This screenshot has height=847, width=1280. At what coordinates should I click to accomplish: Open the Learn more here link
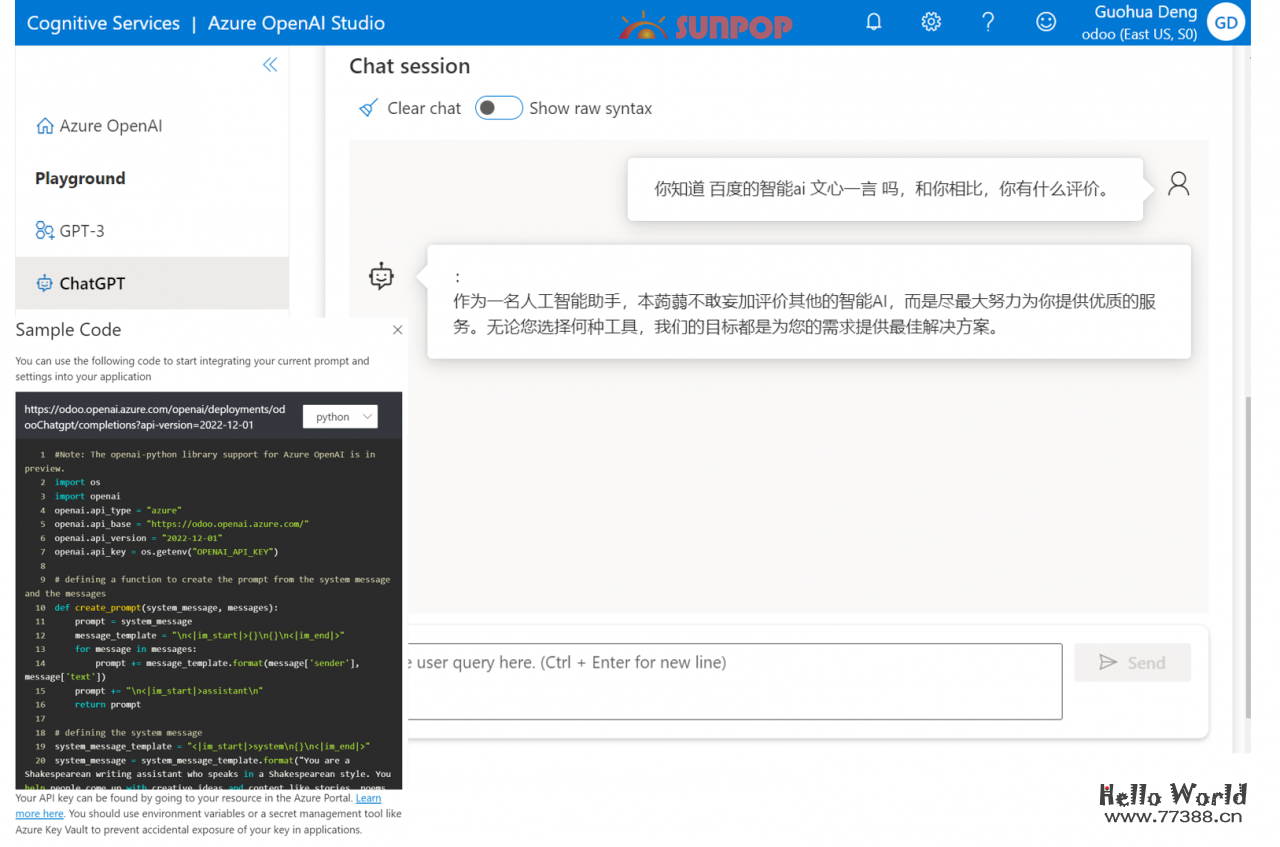coord(39,813)
